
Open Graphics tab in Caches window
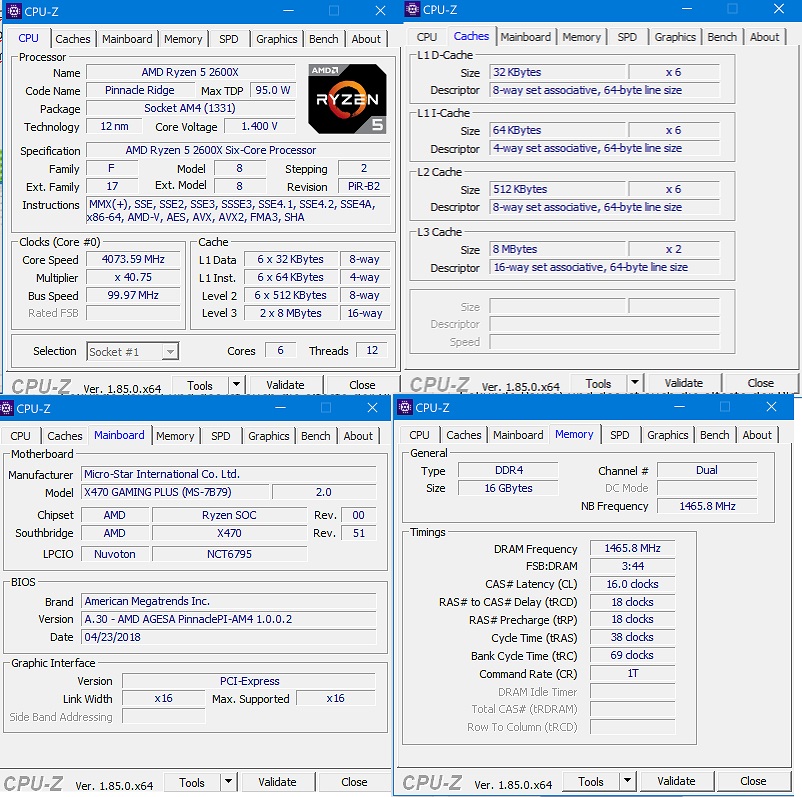675,37
